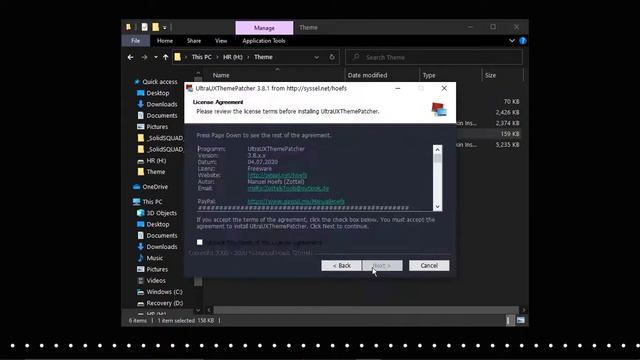
Task: Go up one folder level
Action: click(x=165, y=57)
